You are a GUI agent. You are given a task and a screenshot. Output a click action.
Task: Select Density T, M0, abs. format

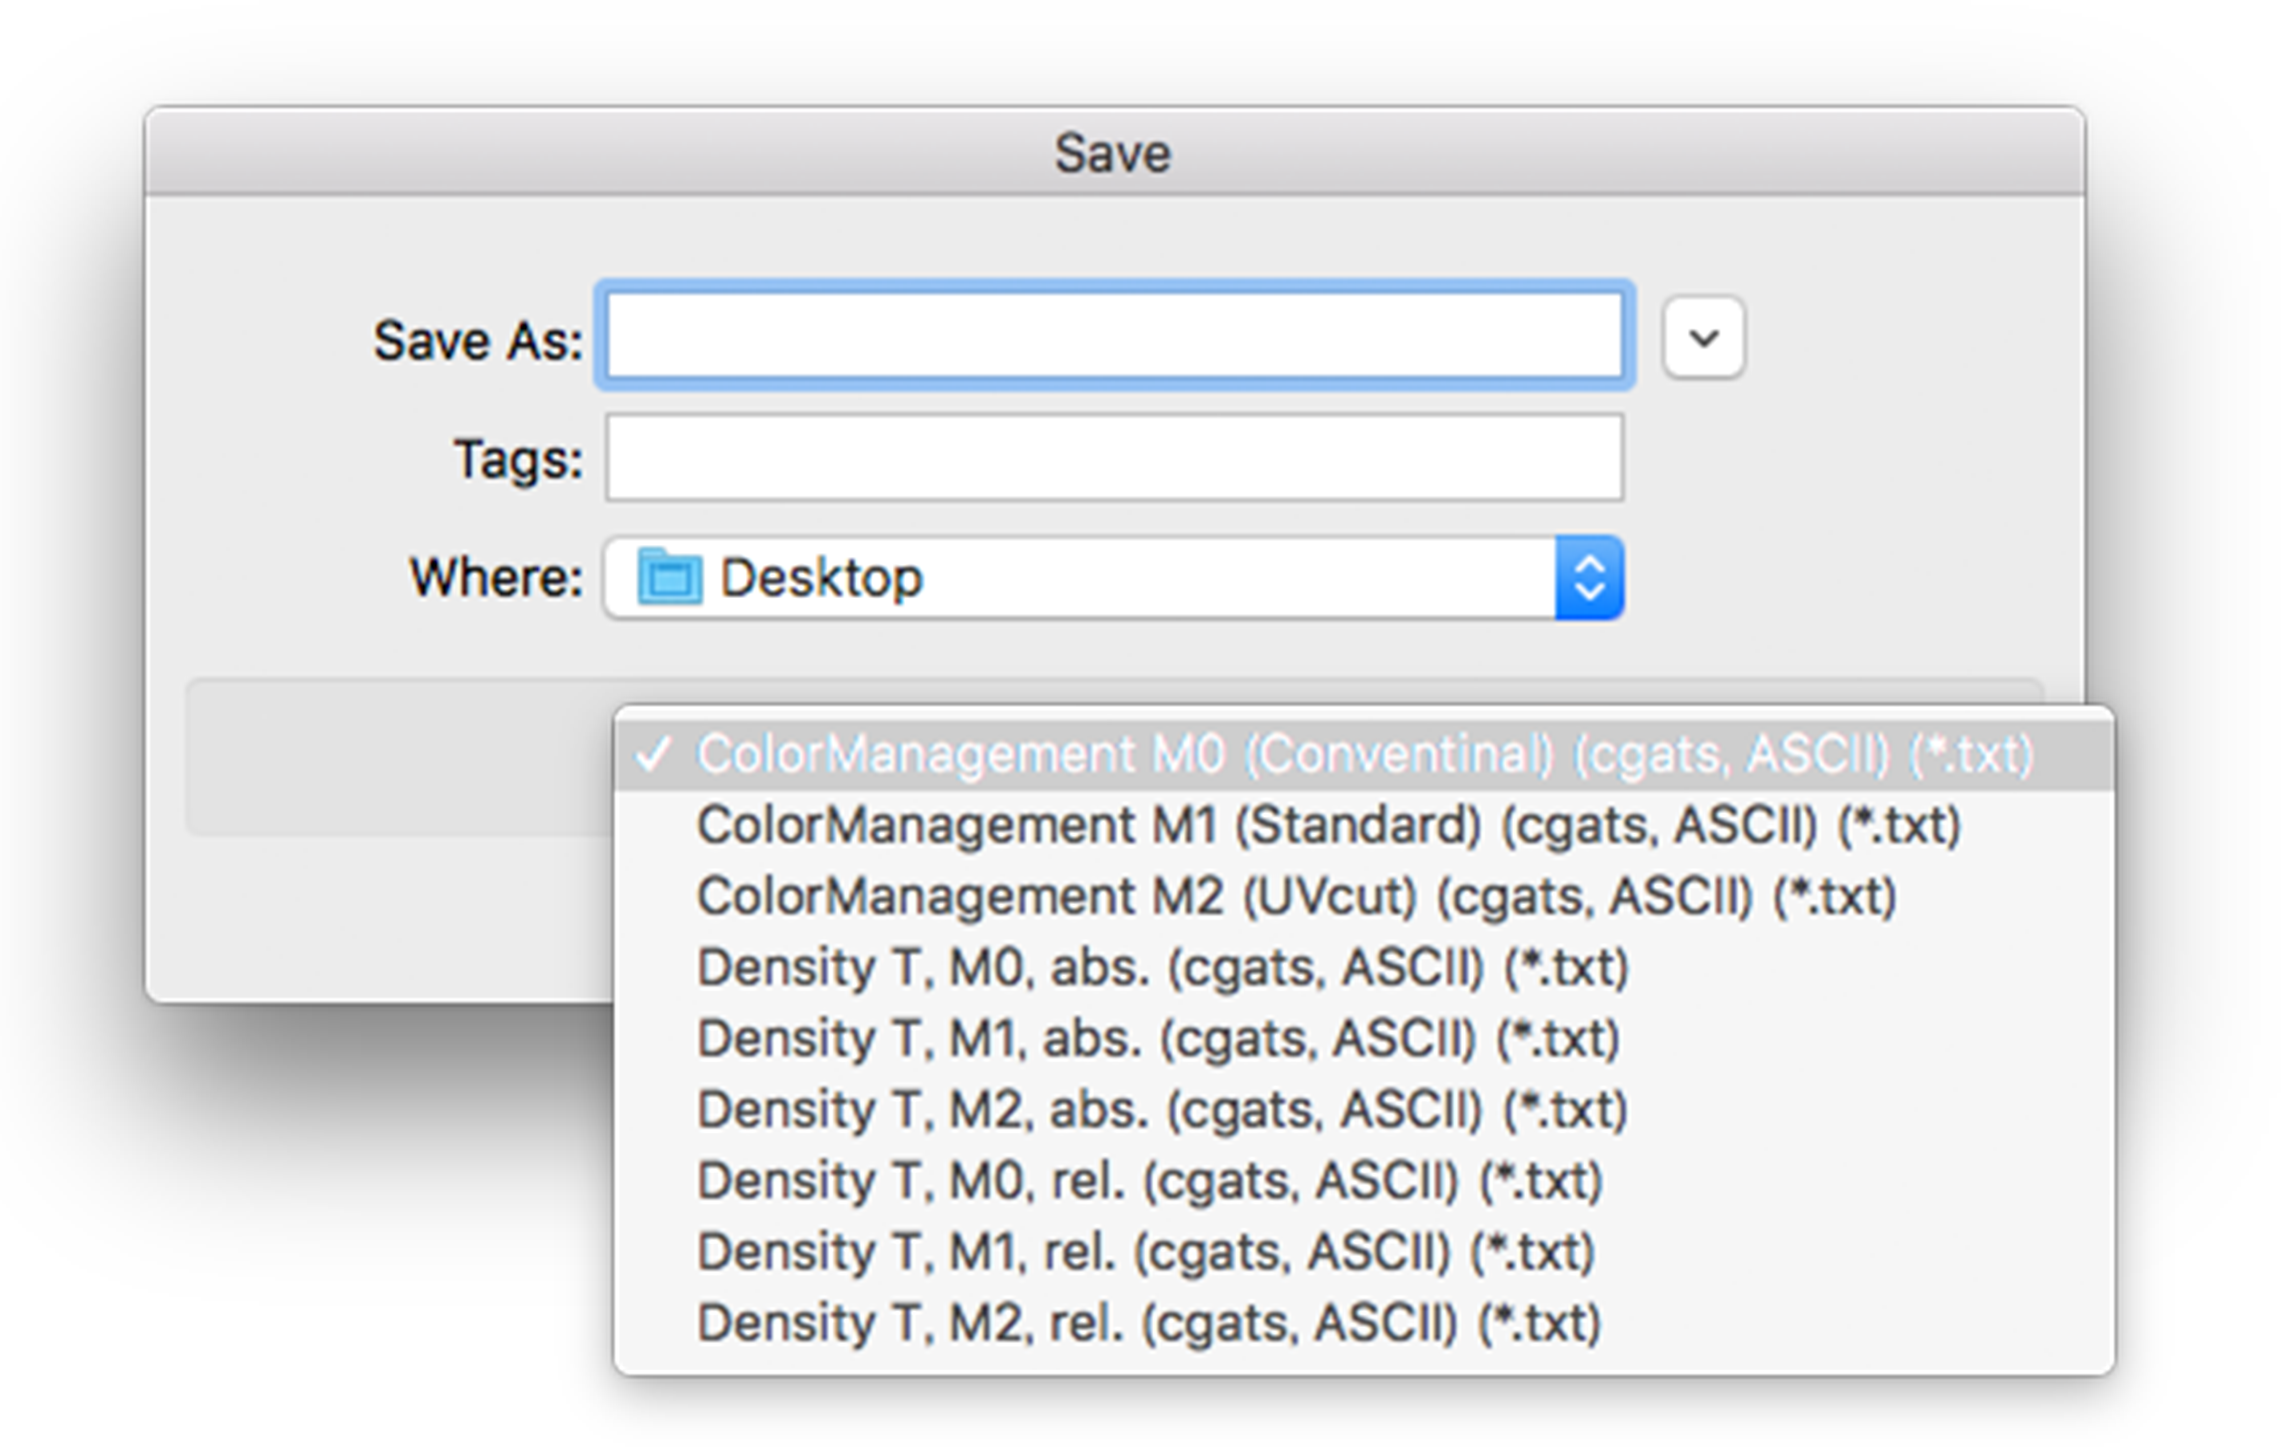coord(1162,968)
